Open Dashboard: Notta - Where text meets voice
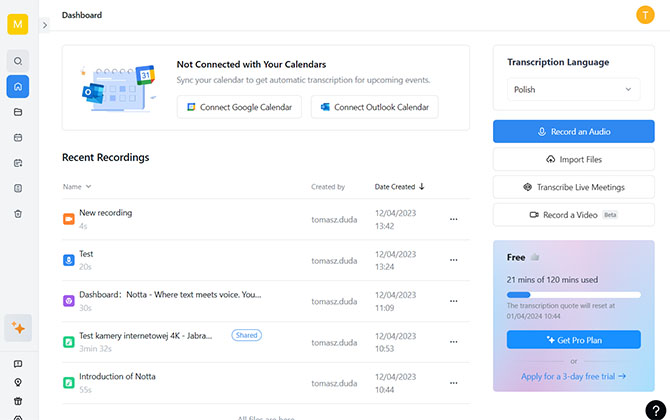Screen dimensions: 670x420 pos(170,294)
